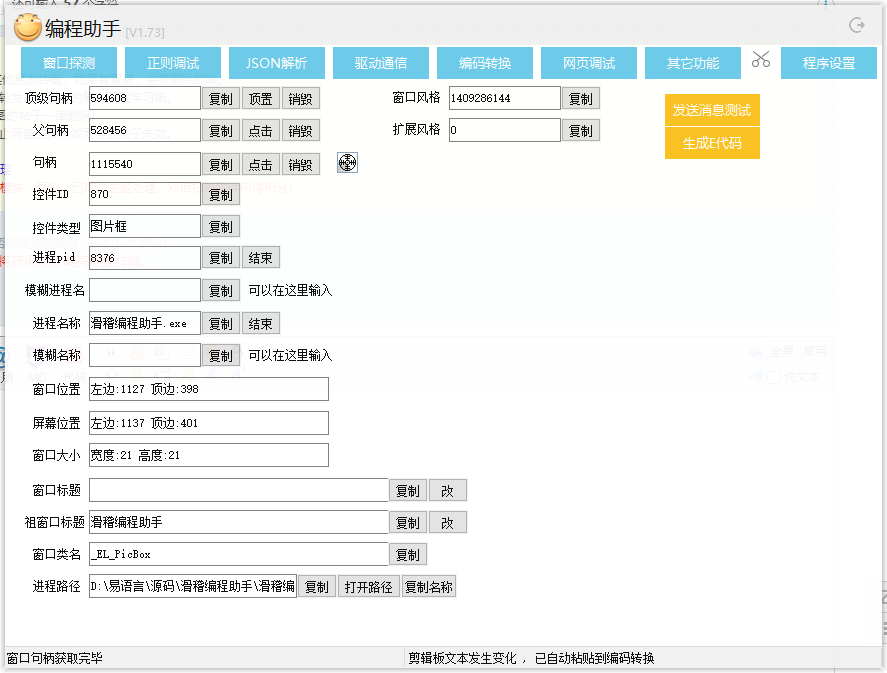Screen dimensions: 887x673
Task: Copy the 窗口风格 value
Action: (580, 99)
